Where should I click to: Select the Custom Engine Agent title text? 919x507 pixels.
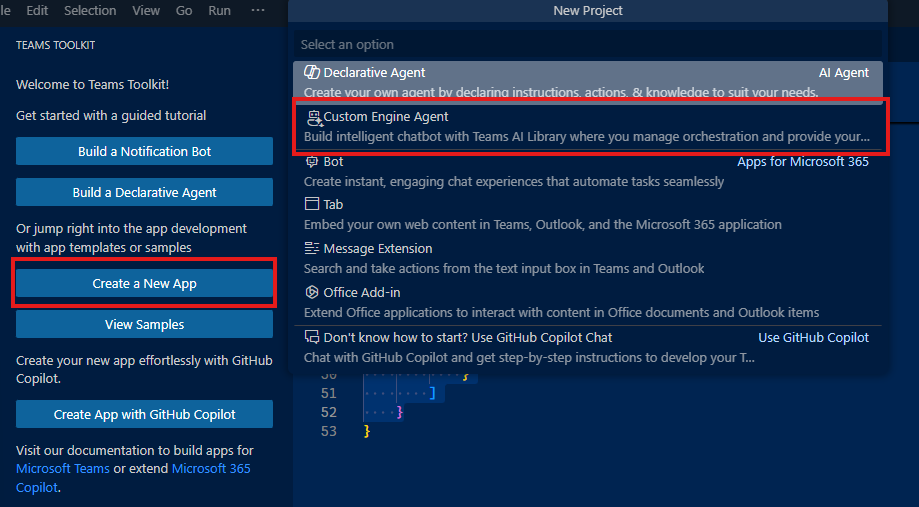pyautogui.click(x=386, y=117)
